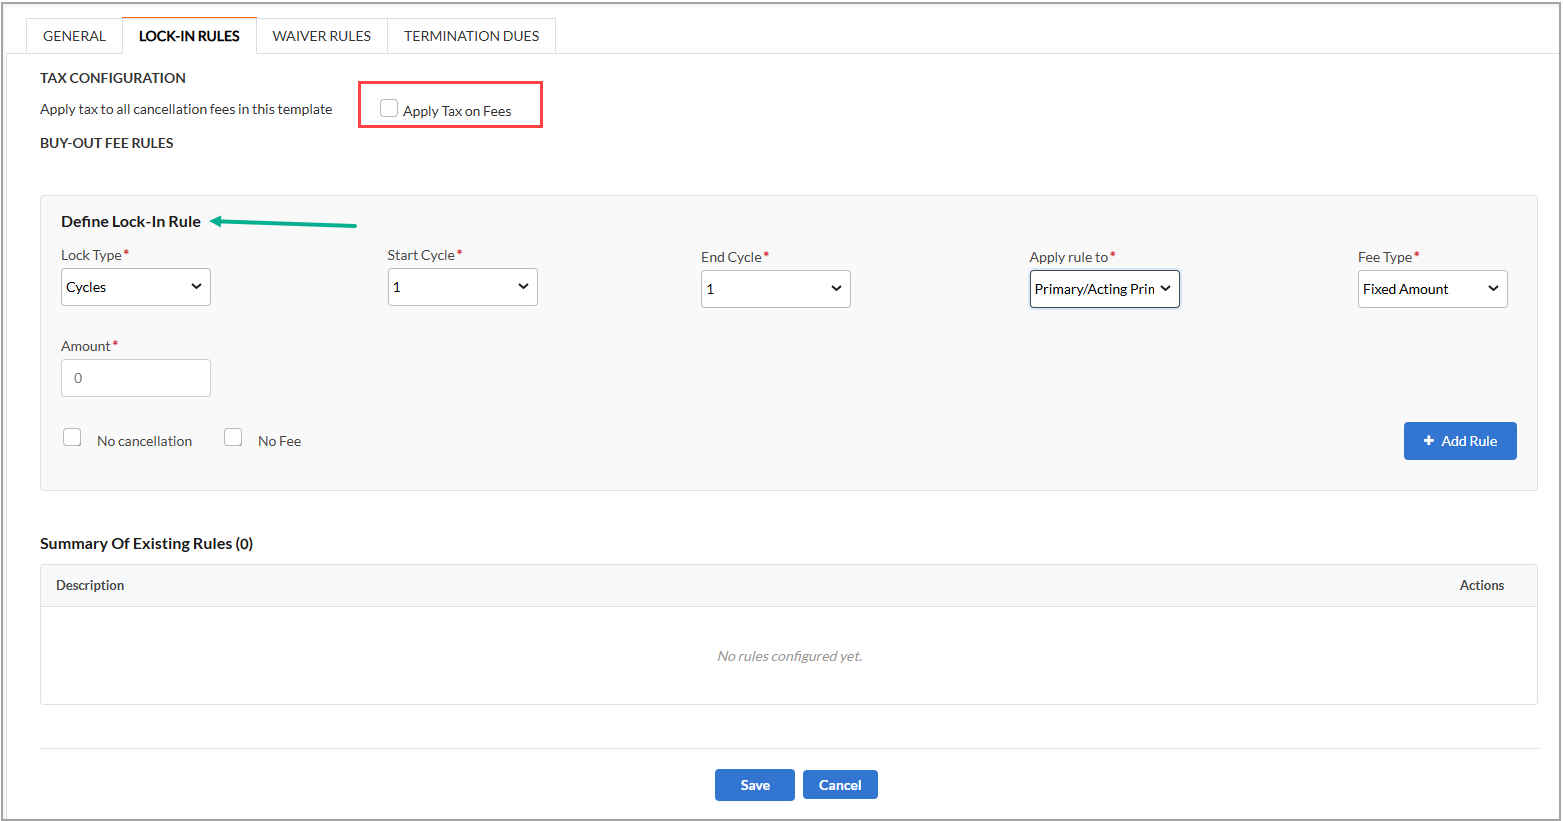This screenshot has width=1563, height=821.
Task: Enable the Apply Tax on Fees checkbox
Action: coord(389,109)
